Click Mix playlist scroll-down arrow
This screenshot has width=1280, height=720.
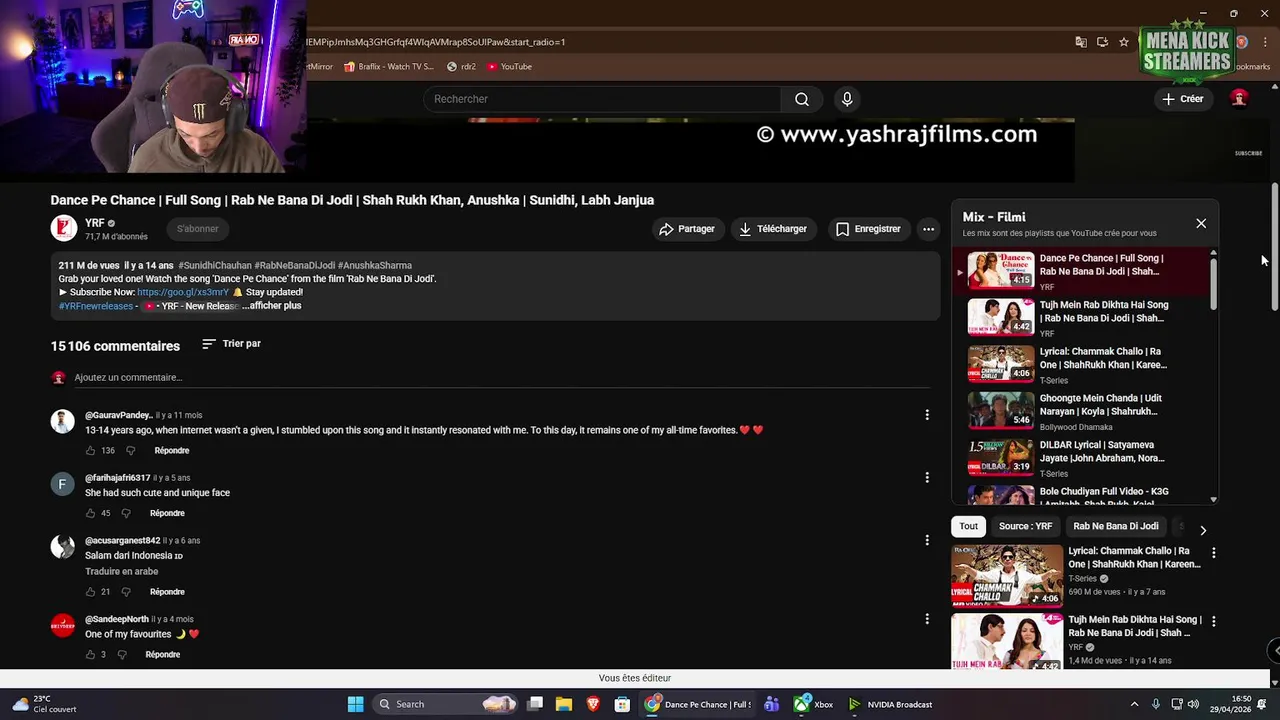click(x=1214, y=499)
